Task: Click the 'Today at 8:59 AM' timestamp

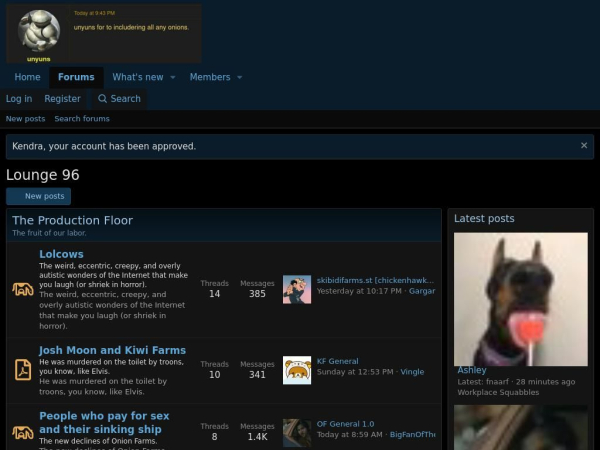Action: [x=349, y=434]
